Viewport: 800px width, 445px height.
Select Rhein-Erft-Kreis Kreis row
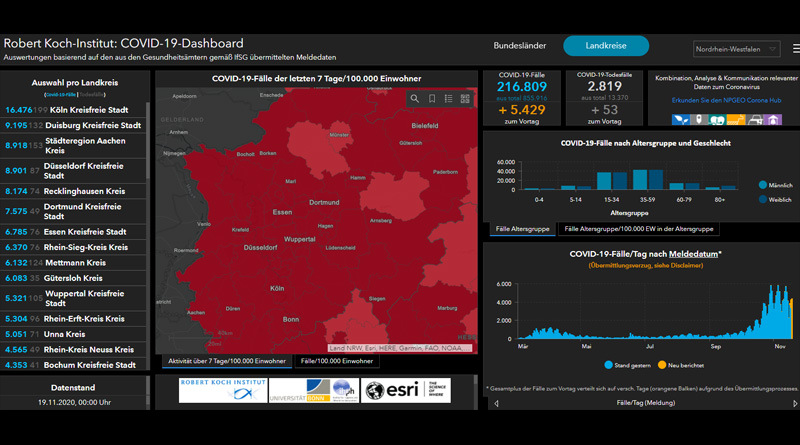pos(73,319)
